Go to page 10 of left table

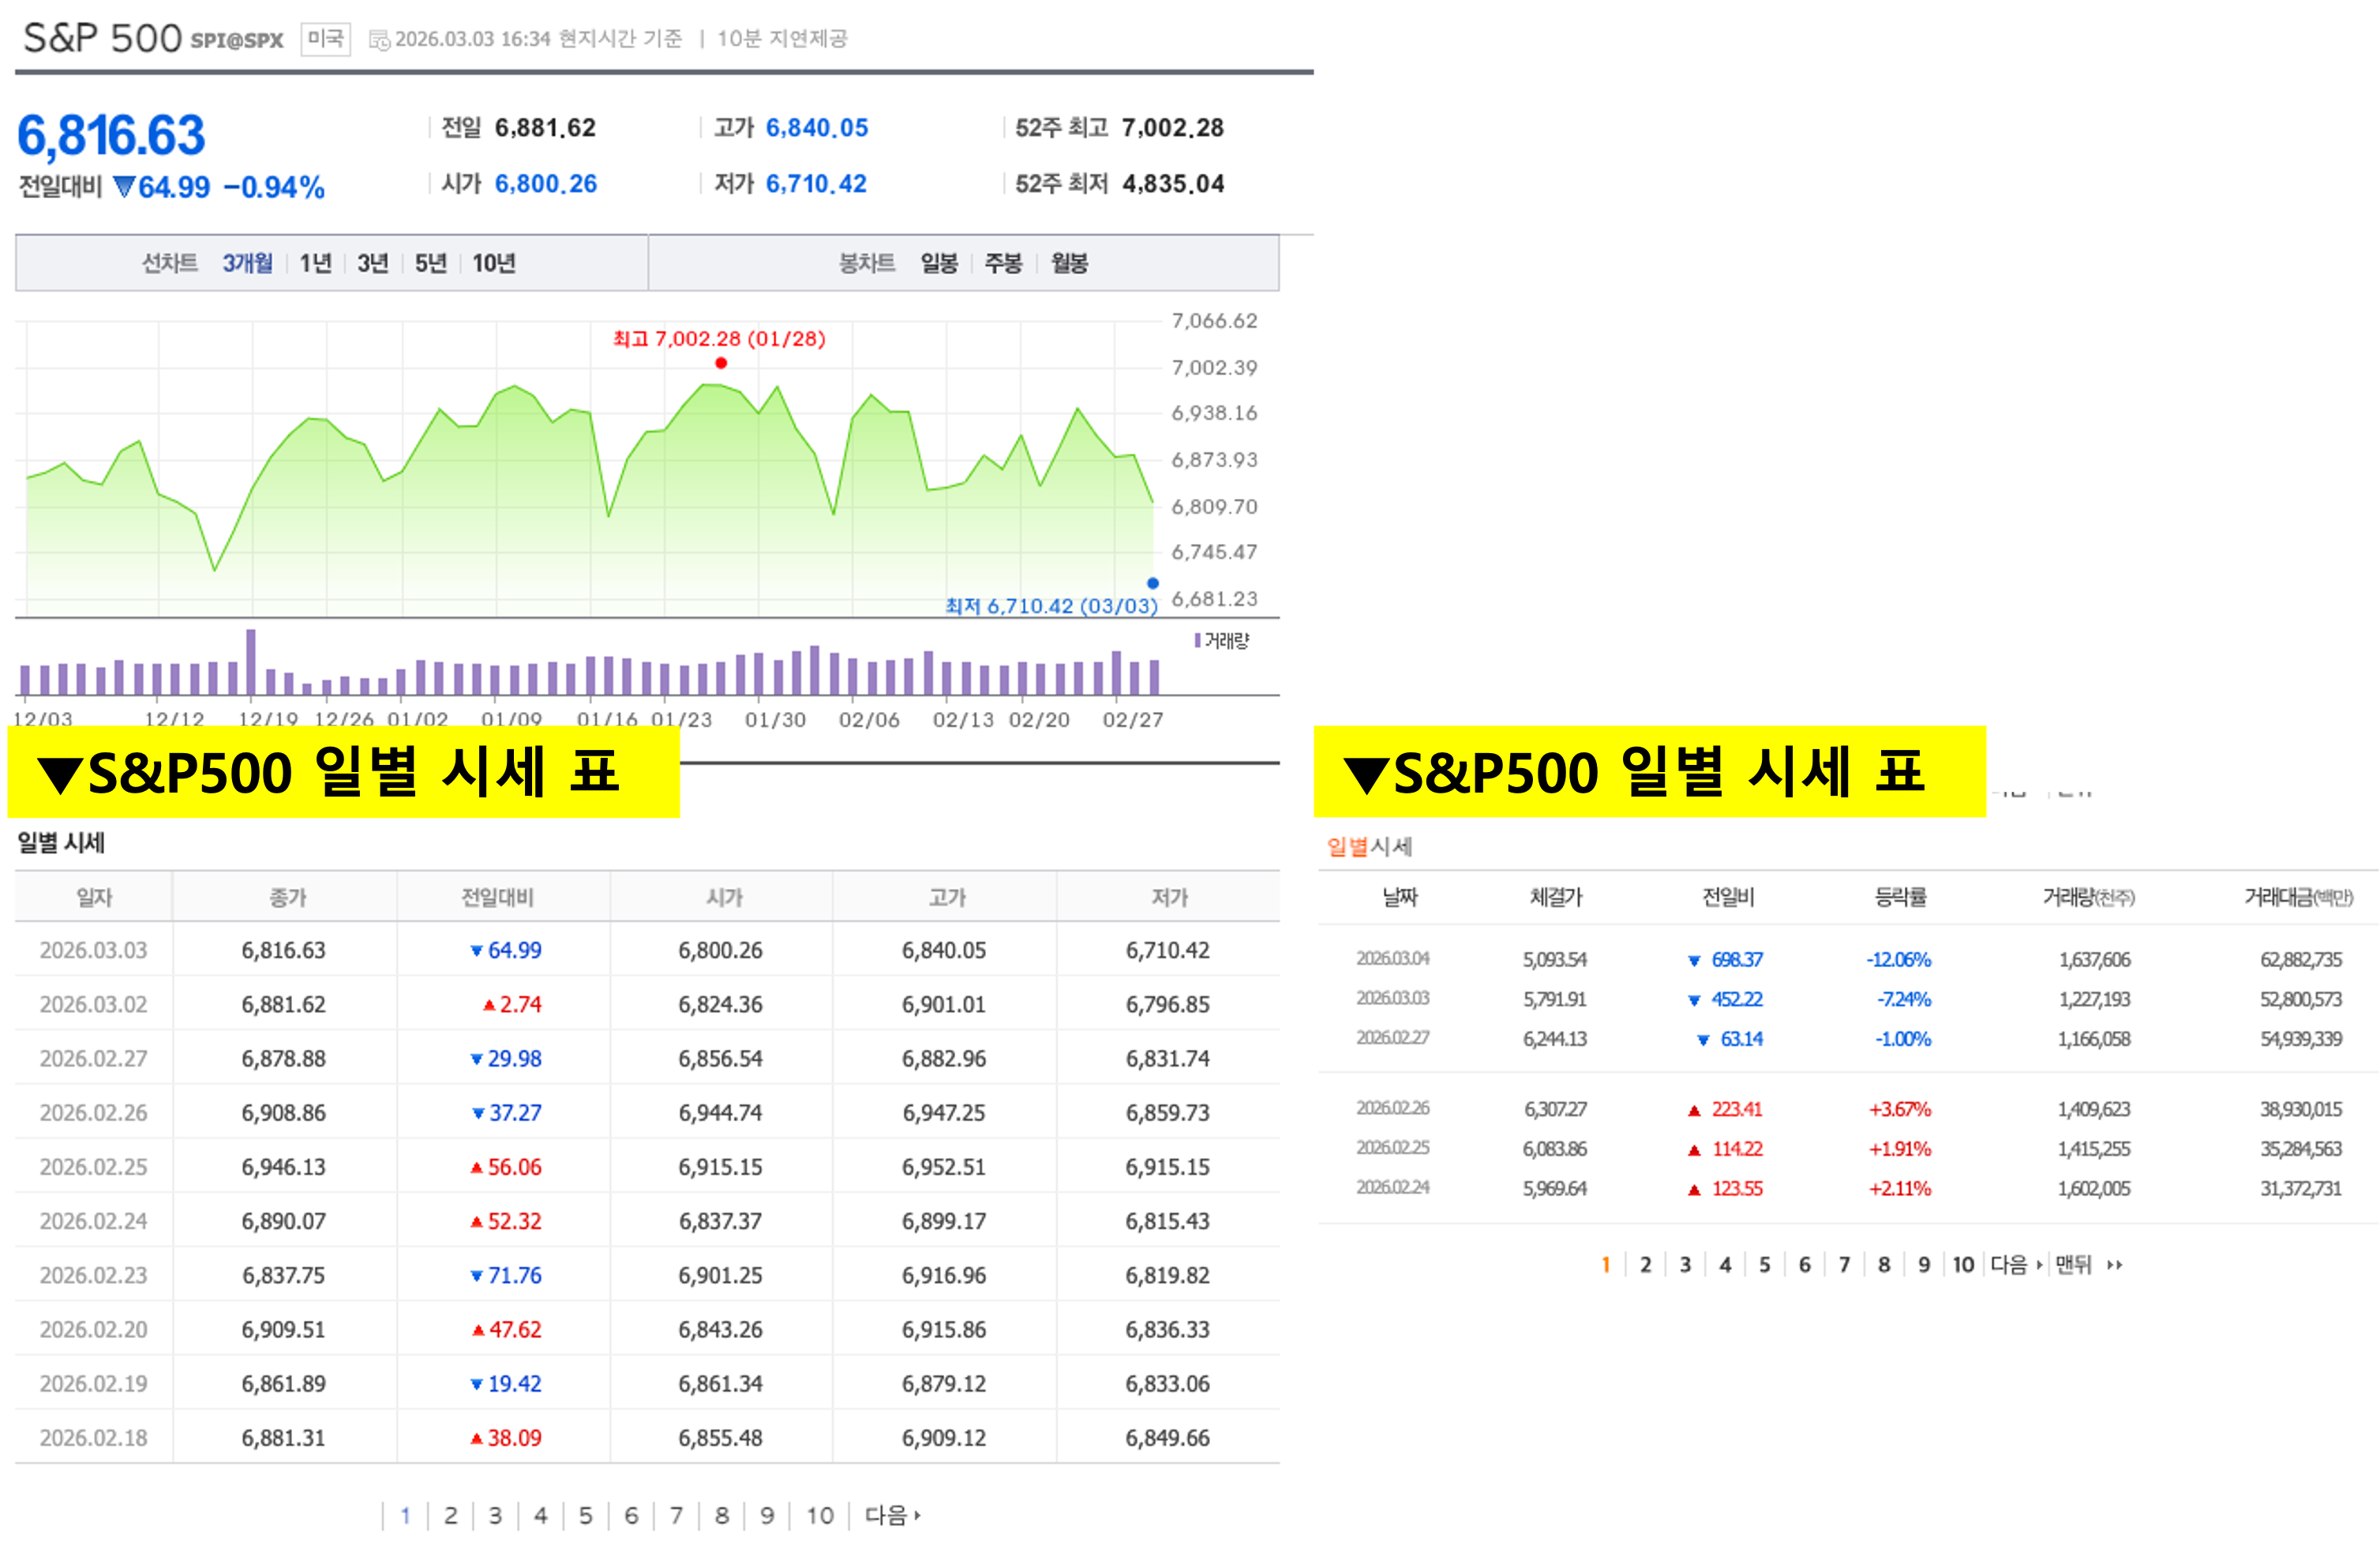[x=820, y=1515]
